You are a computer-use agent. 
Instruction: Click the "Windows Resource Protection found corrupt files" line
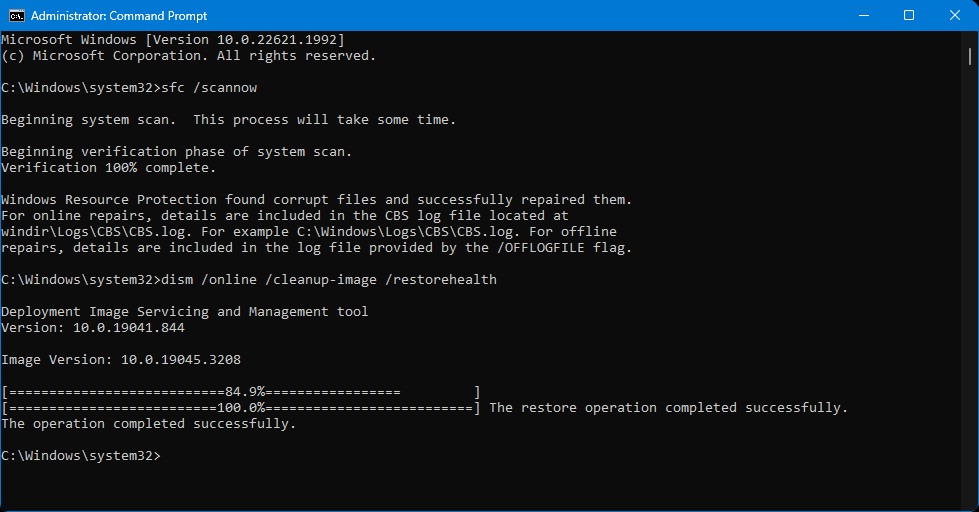317,200
